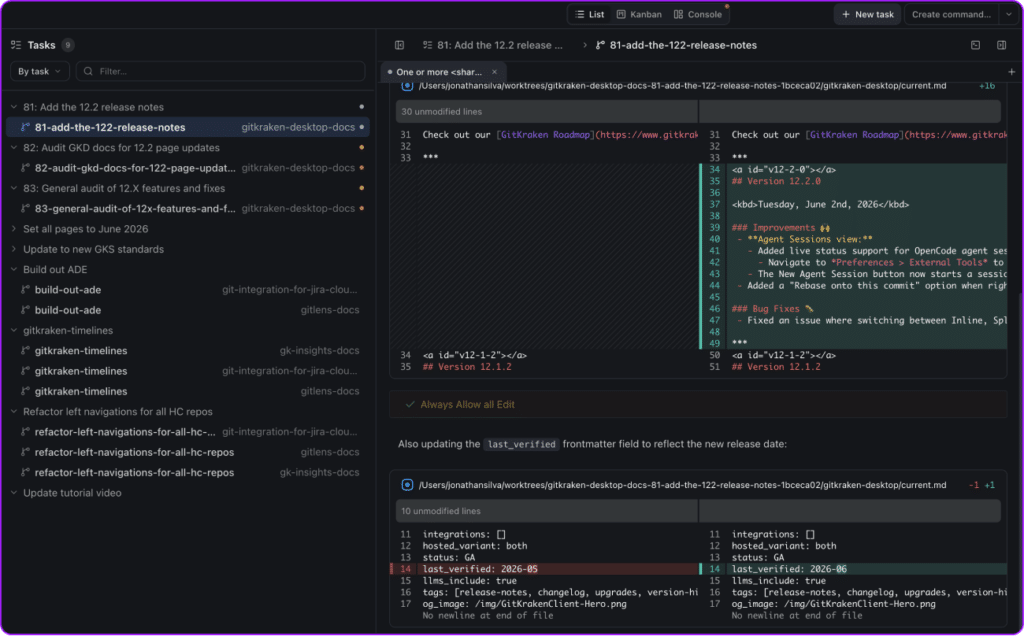Collapse the Build out ADE task

tap(14, 270)
